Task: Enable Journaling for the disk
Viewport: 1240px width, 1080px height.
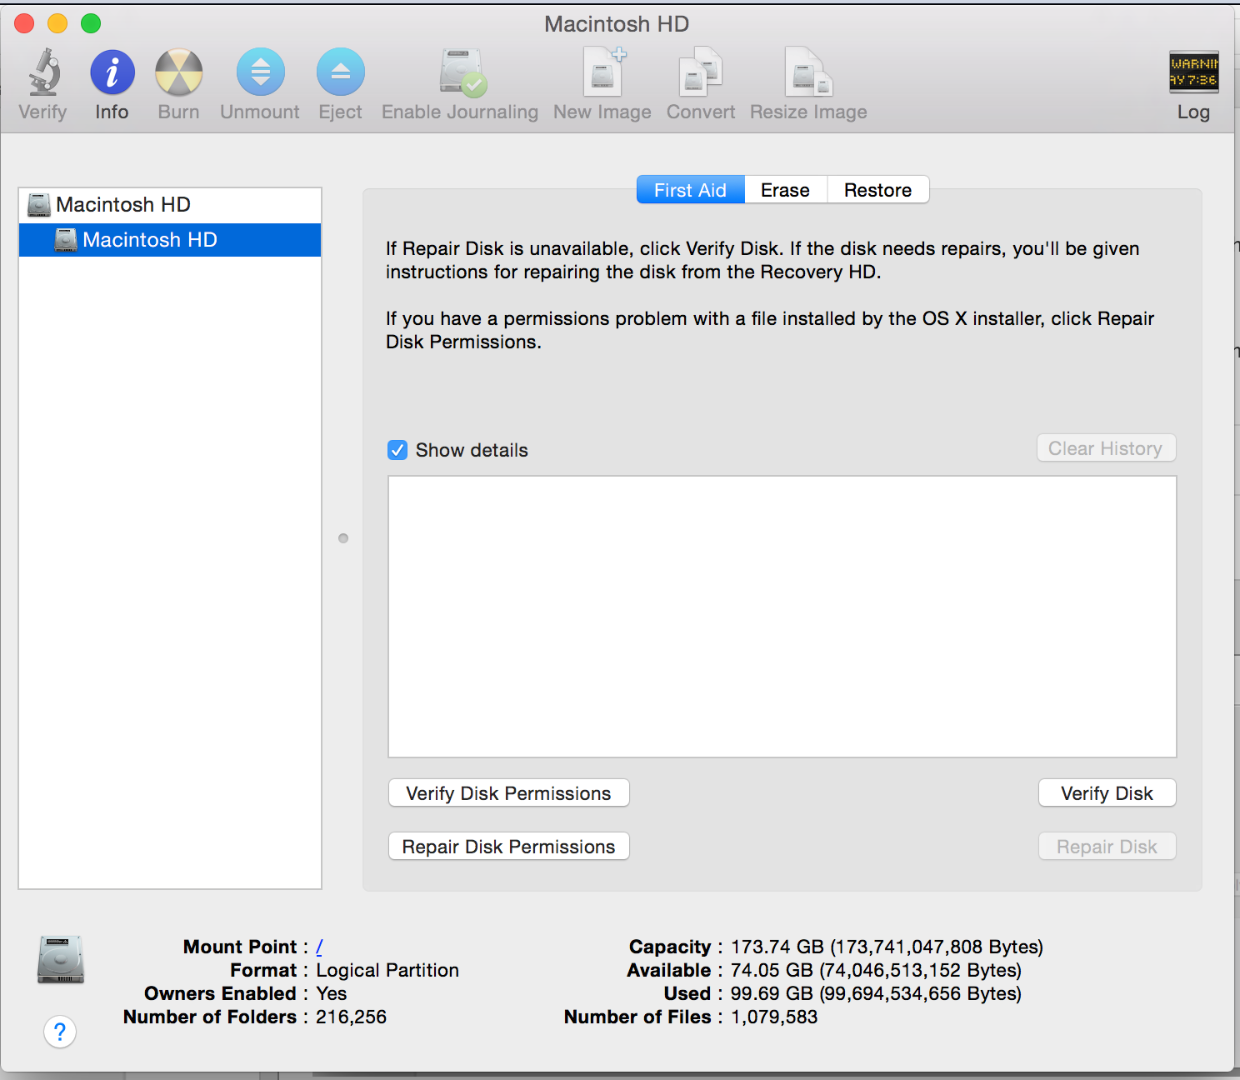Action: pyautogui.click(x=459, y=80)
